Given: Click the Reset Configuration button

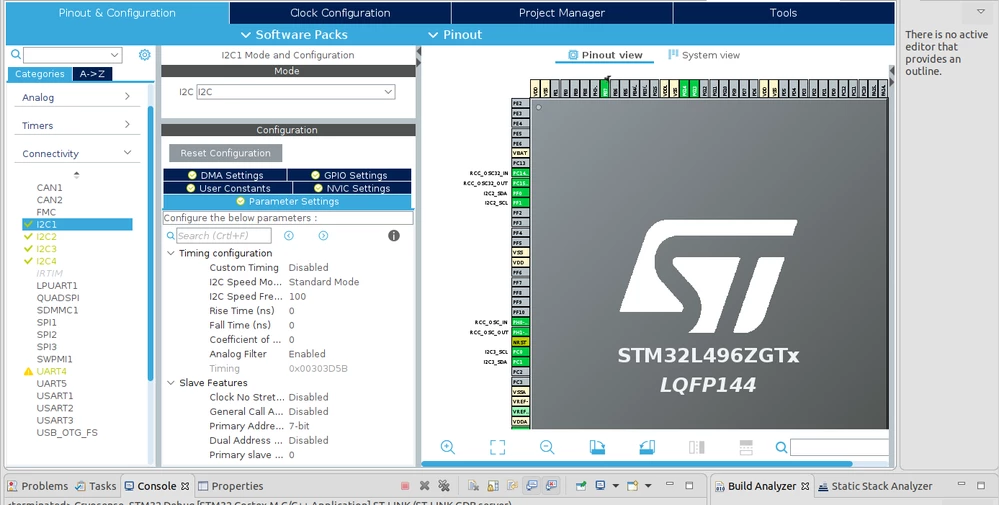Looking at the screenshot, I should (x=226, y=153).
